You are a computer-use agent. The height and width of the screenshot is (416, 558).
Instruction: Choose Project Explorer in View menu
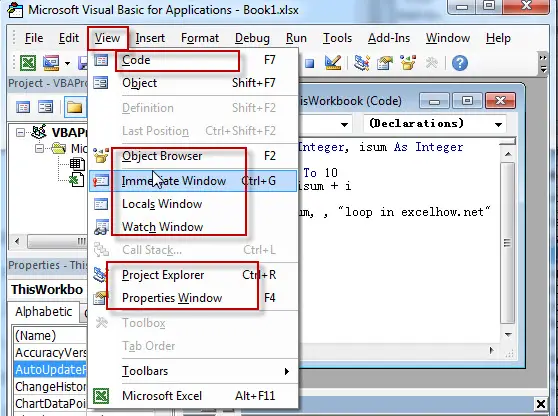coord(193,275)
